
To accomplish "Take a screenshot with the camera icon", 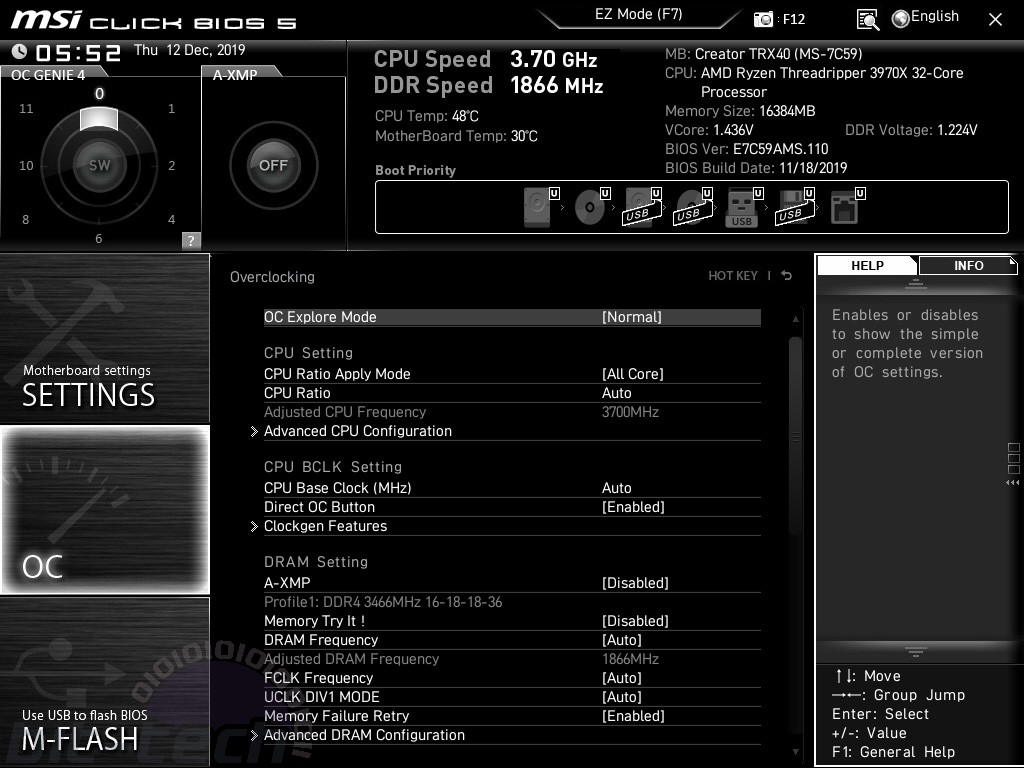I will [x=763, y=19].
